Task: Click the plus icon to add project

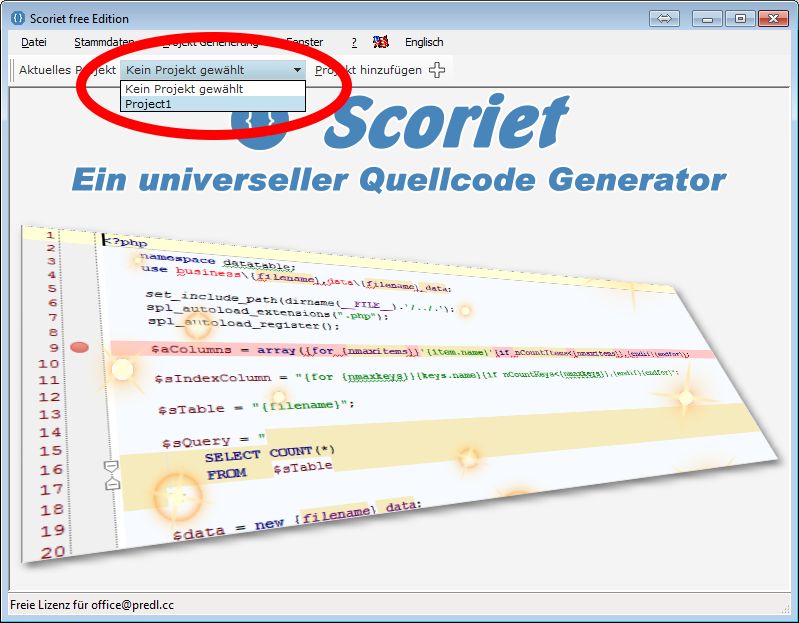Action: click(437, 70)
